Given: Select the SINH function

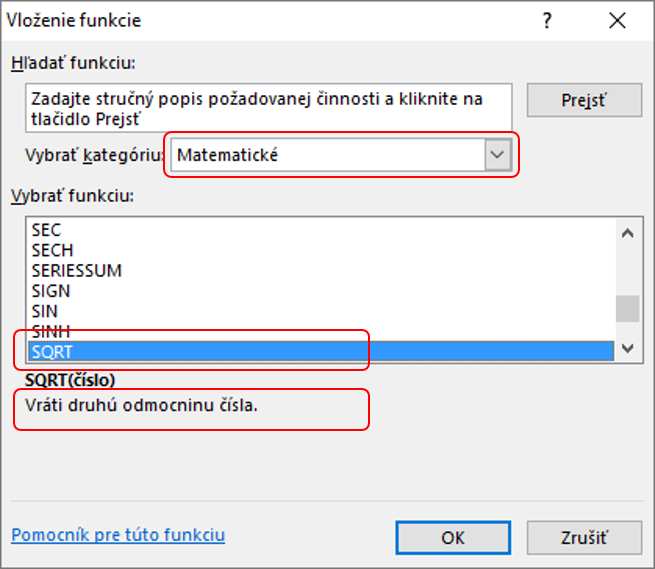Looking at the screenshot, I should (321, 332).
